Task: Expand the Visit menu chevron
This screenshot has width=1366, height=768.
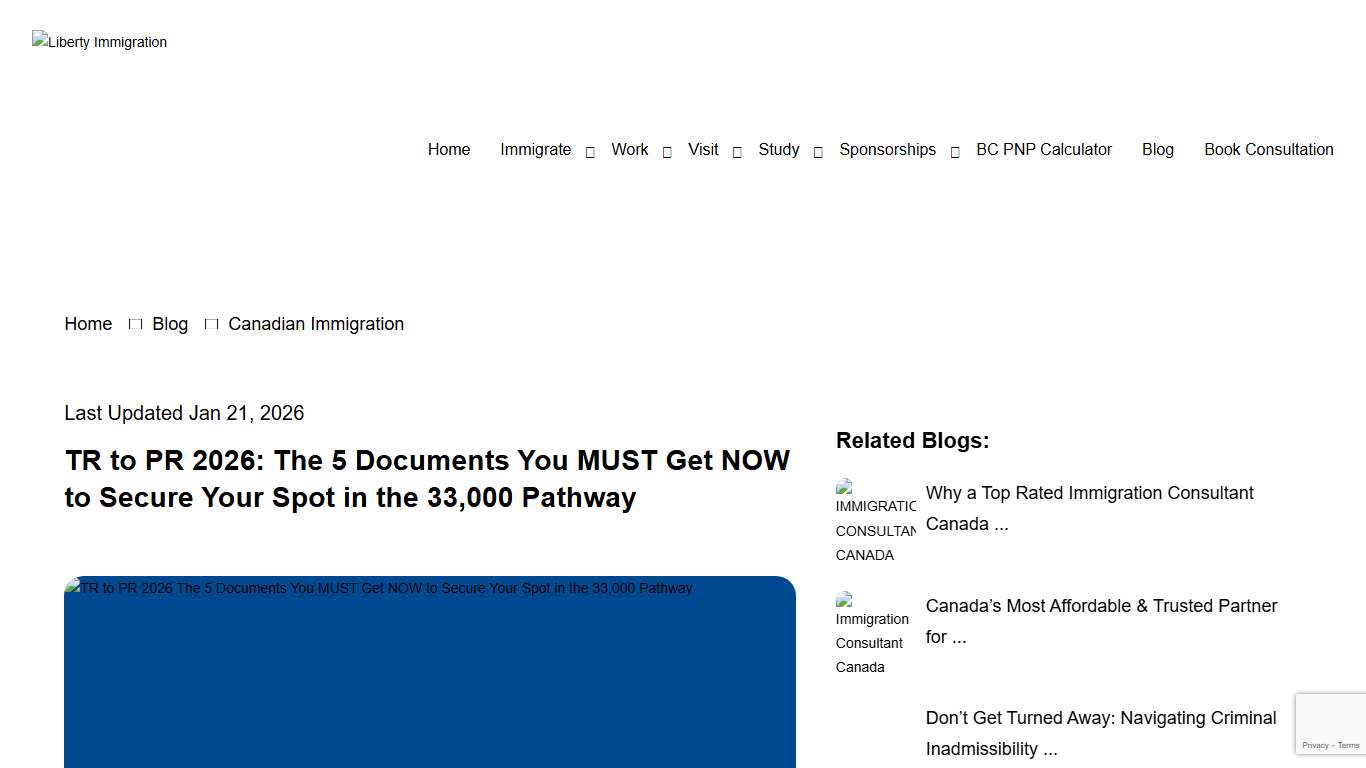Action: pyautogui.click(x=736, y=150)
